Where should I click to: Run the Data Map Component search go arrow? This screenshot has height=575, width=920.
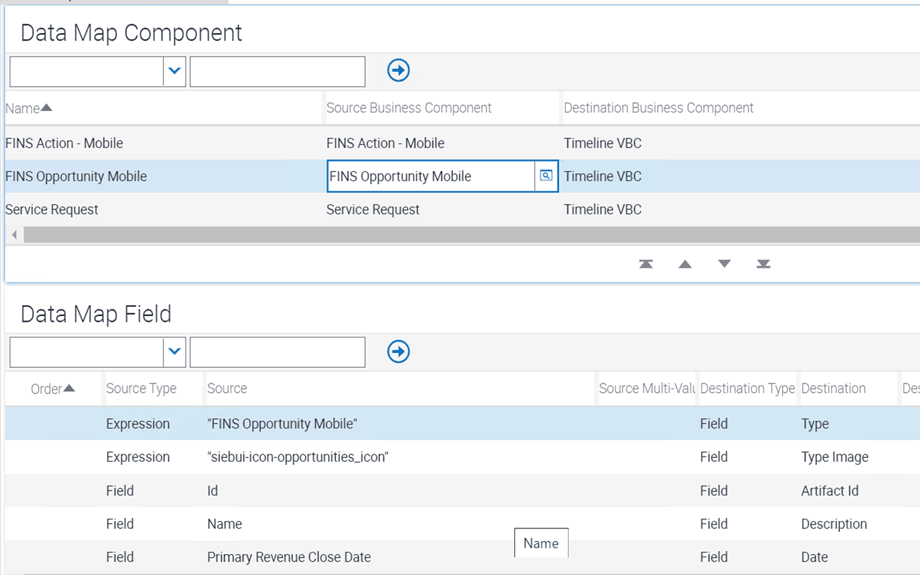click(398, 71)
